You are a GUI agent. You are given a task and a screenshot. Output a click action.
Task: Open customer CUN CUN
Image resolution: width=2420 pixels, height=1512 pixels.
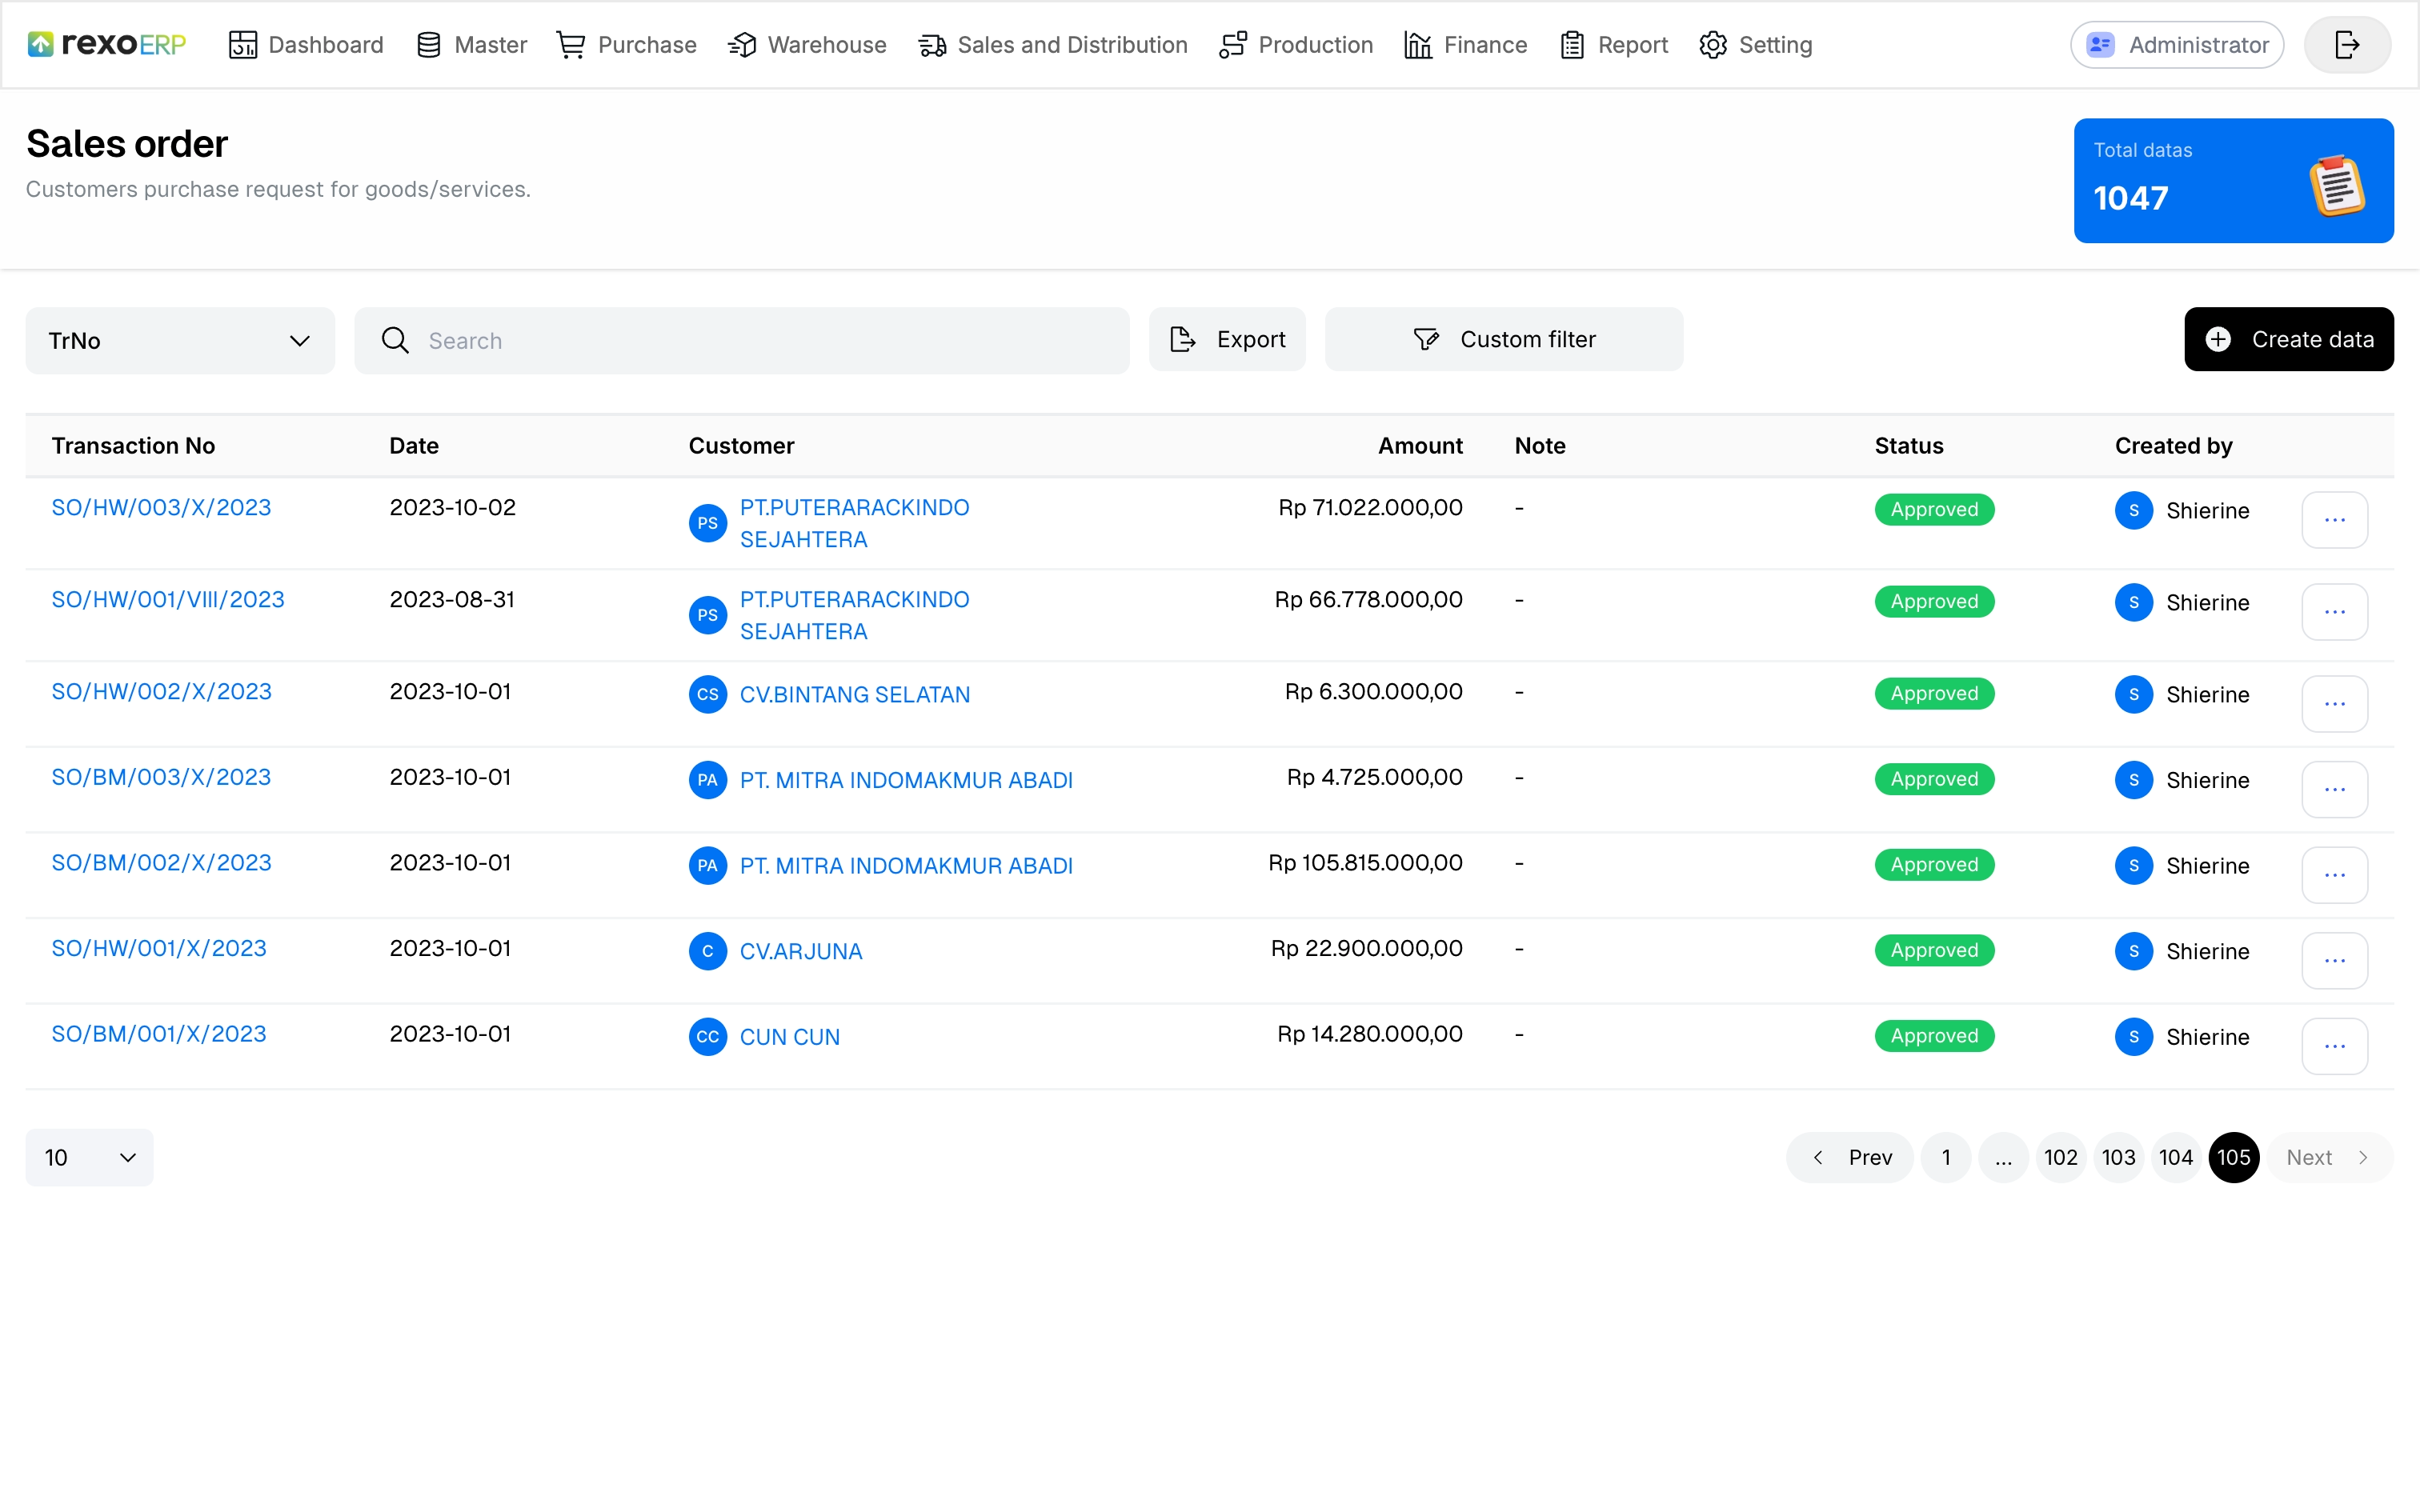(790, 1037)
